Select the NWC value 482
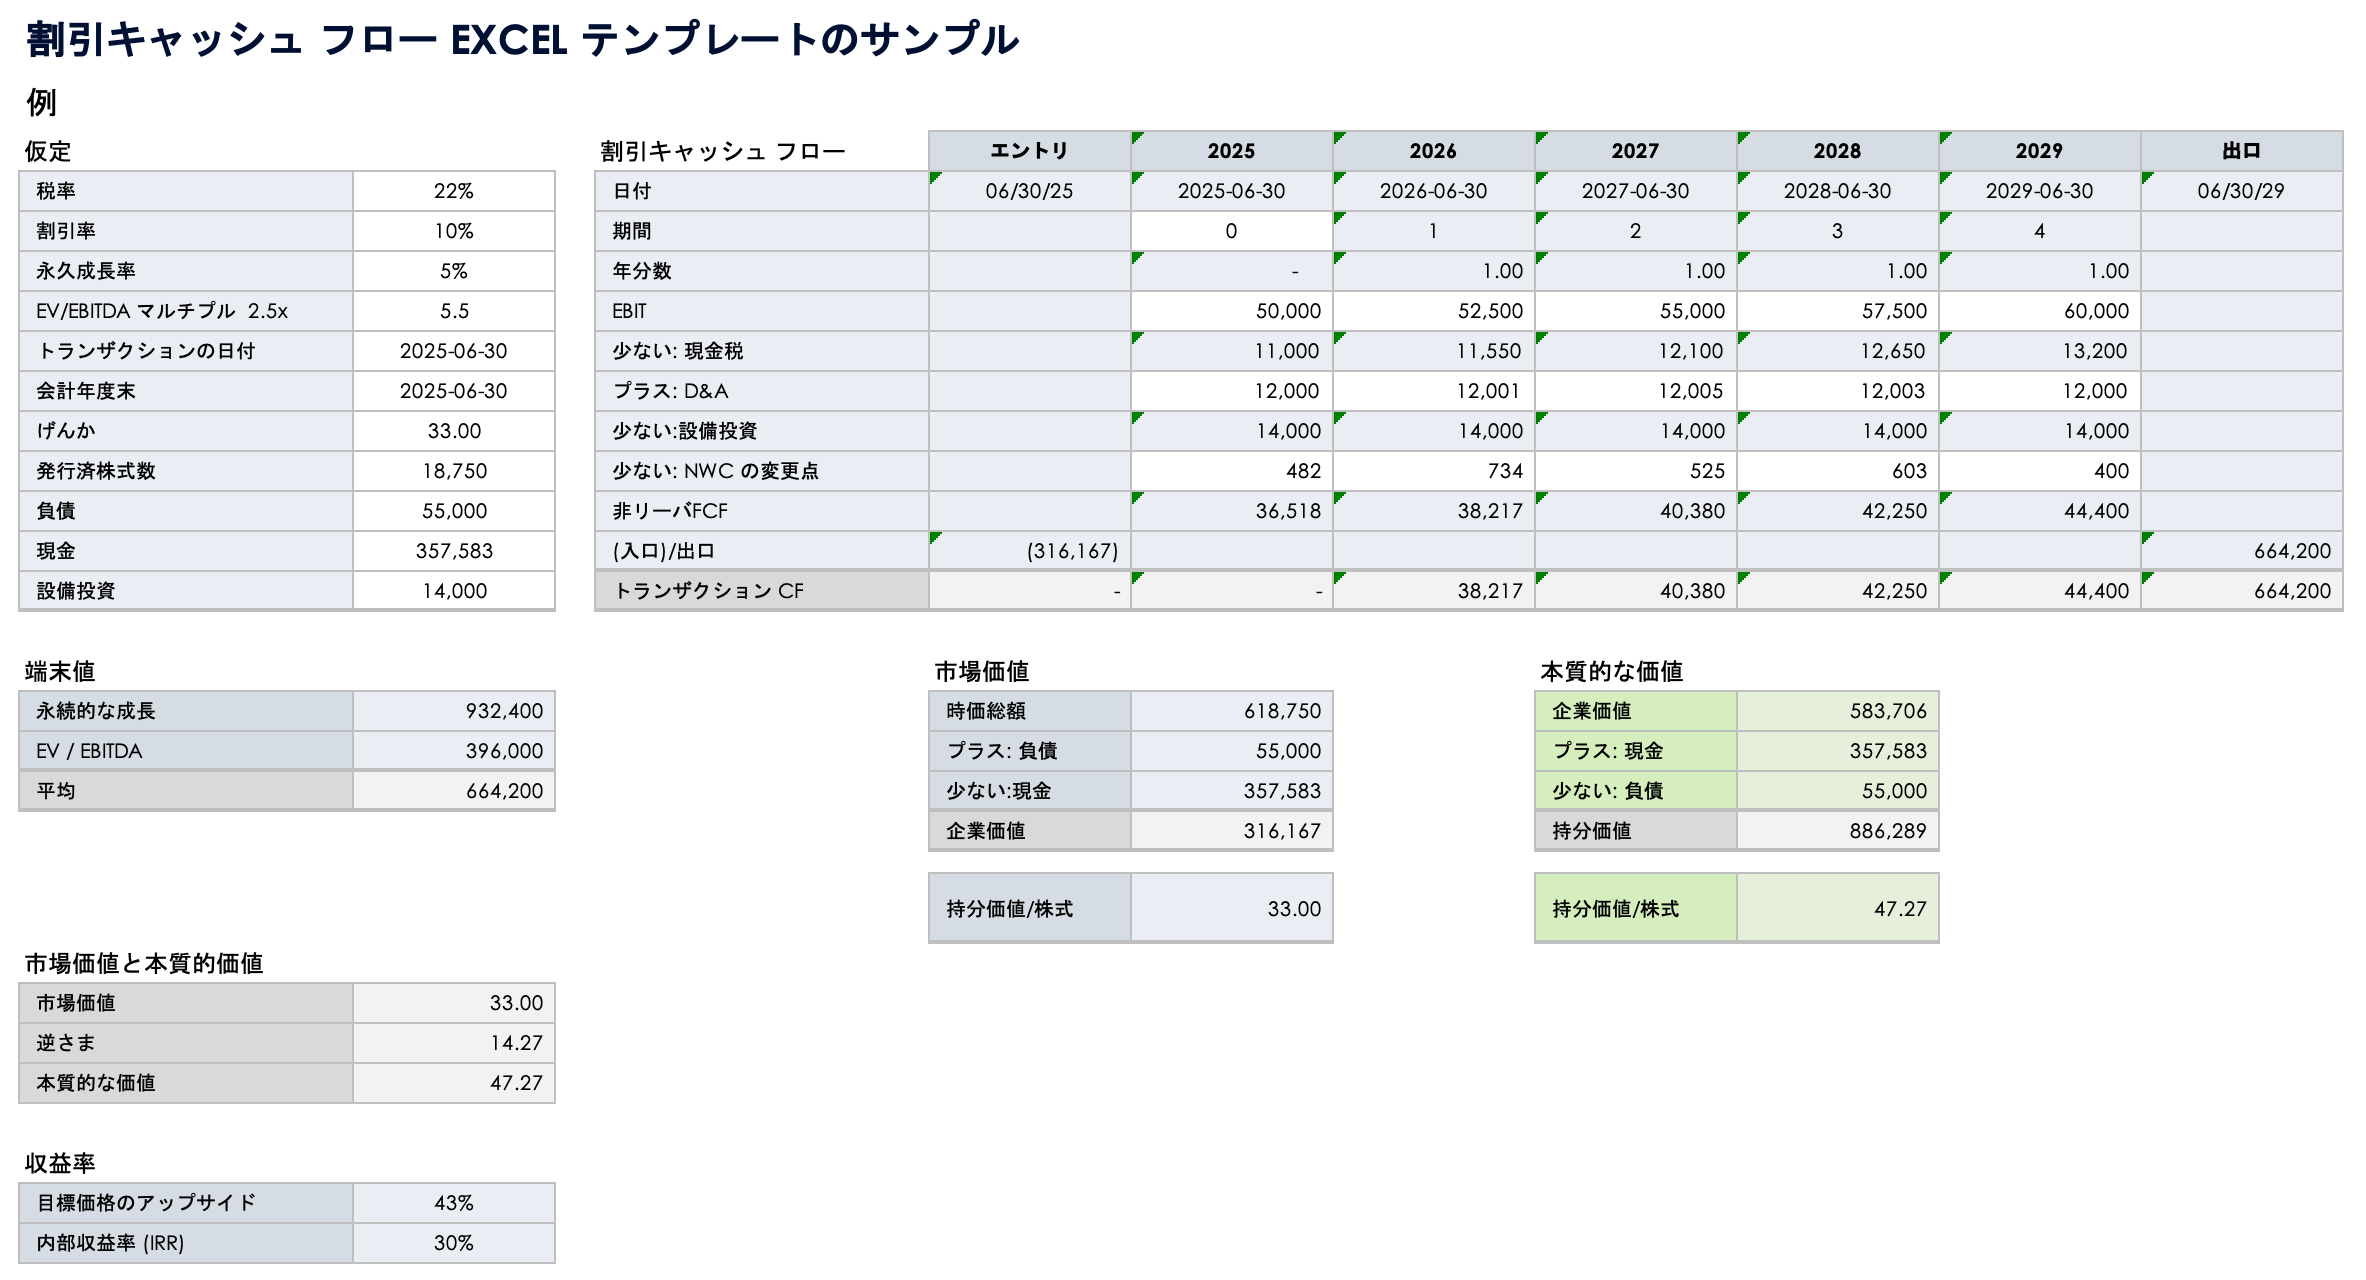The image size is (2366, 1280). click(x=1232, y=471)
